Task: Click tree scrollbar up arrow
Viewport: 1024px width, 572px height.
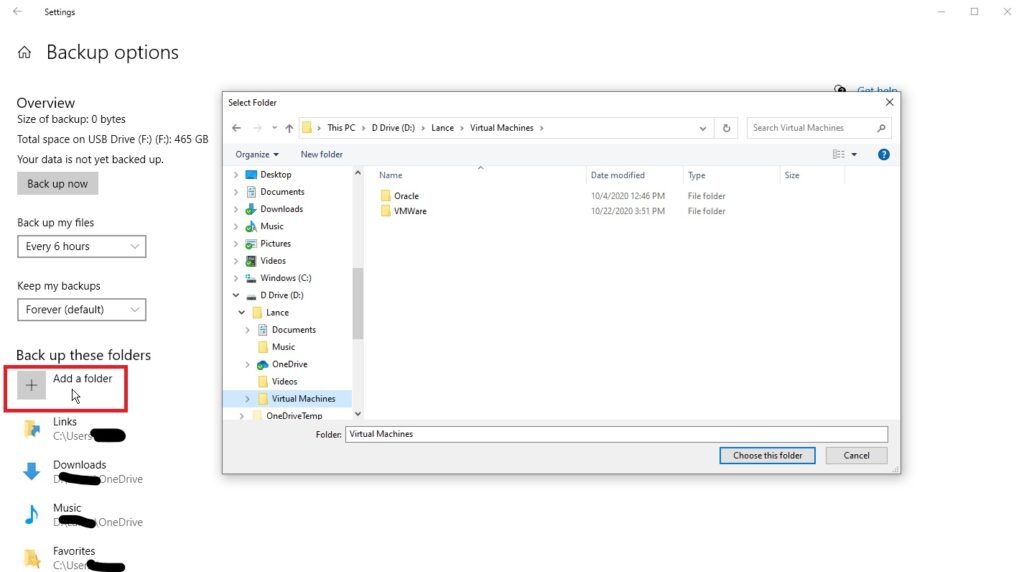Action: pos(358,173)
